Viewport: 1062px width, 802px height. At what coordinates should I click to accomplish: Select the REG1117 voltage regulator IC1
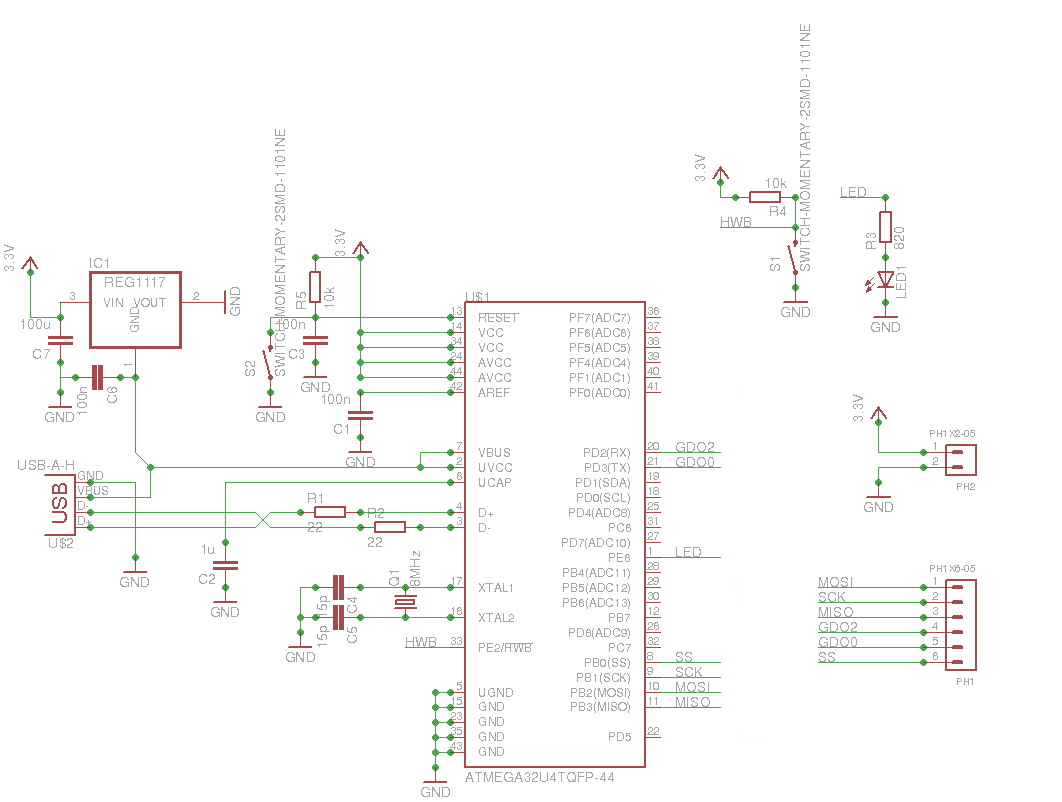133,310
